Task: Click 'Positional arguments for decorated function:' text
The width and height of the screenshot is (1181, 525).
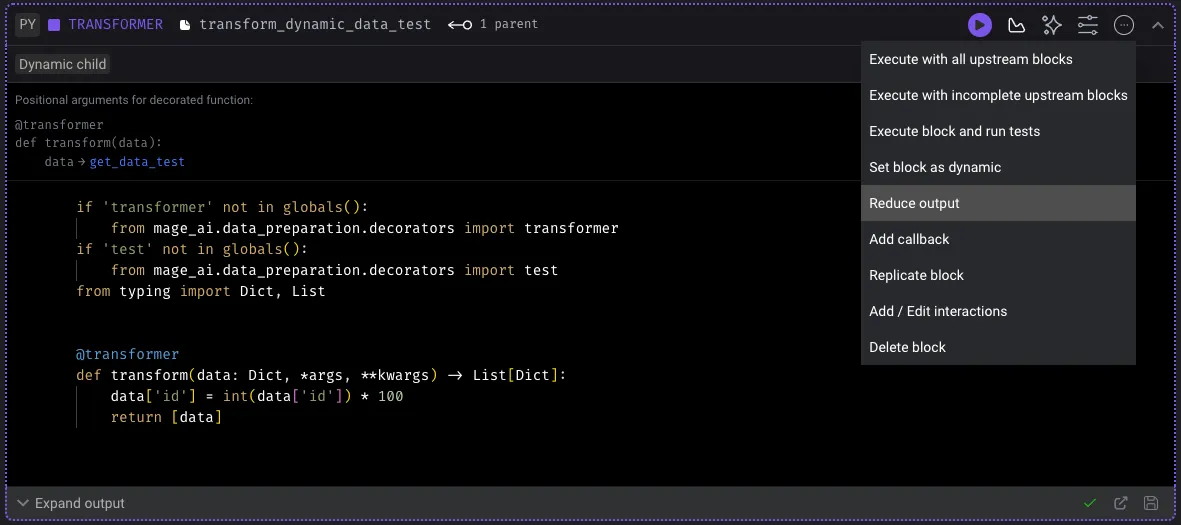Action: pos(134,99)
